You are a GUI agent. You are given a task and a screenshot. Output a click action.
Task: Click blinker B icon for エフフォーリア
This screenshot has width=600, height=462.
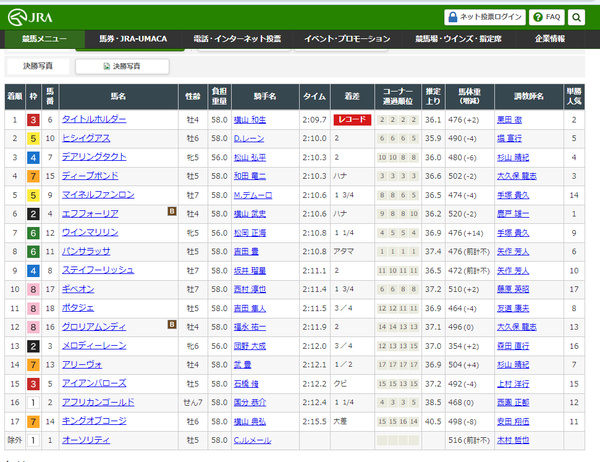[172, 211]
